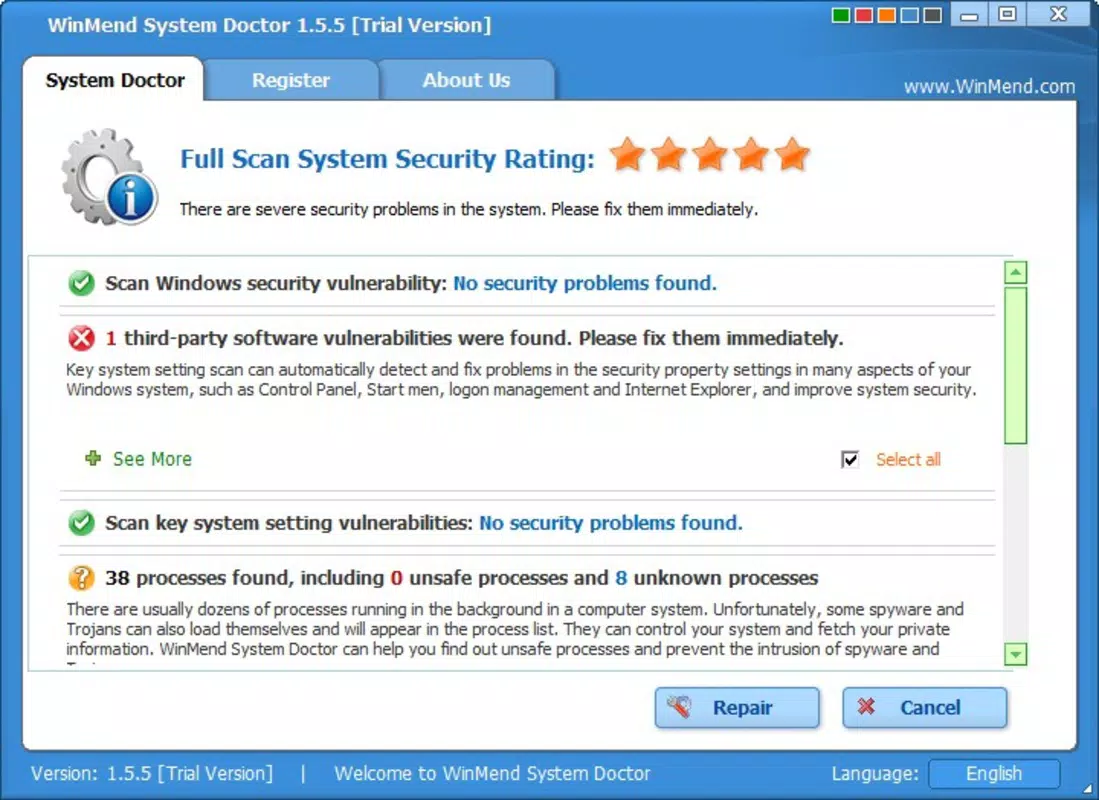This screenshot has height=800, width=1099.
Task: Select the dark gray color theme swatch
Action: click(932, 15)
